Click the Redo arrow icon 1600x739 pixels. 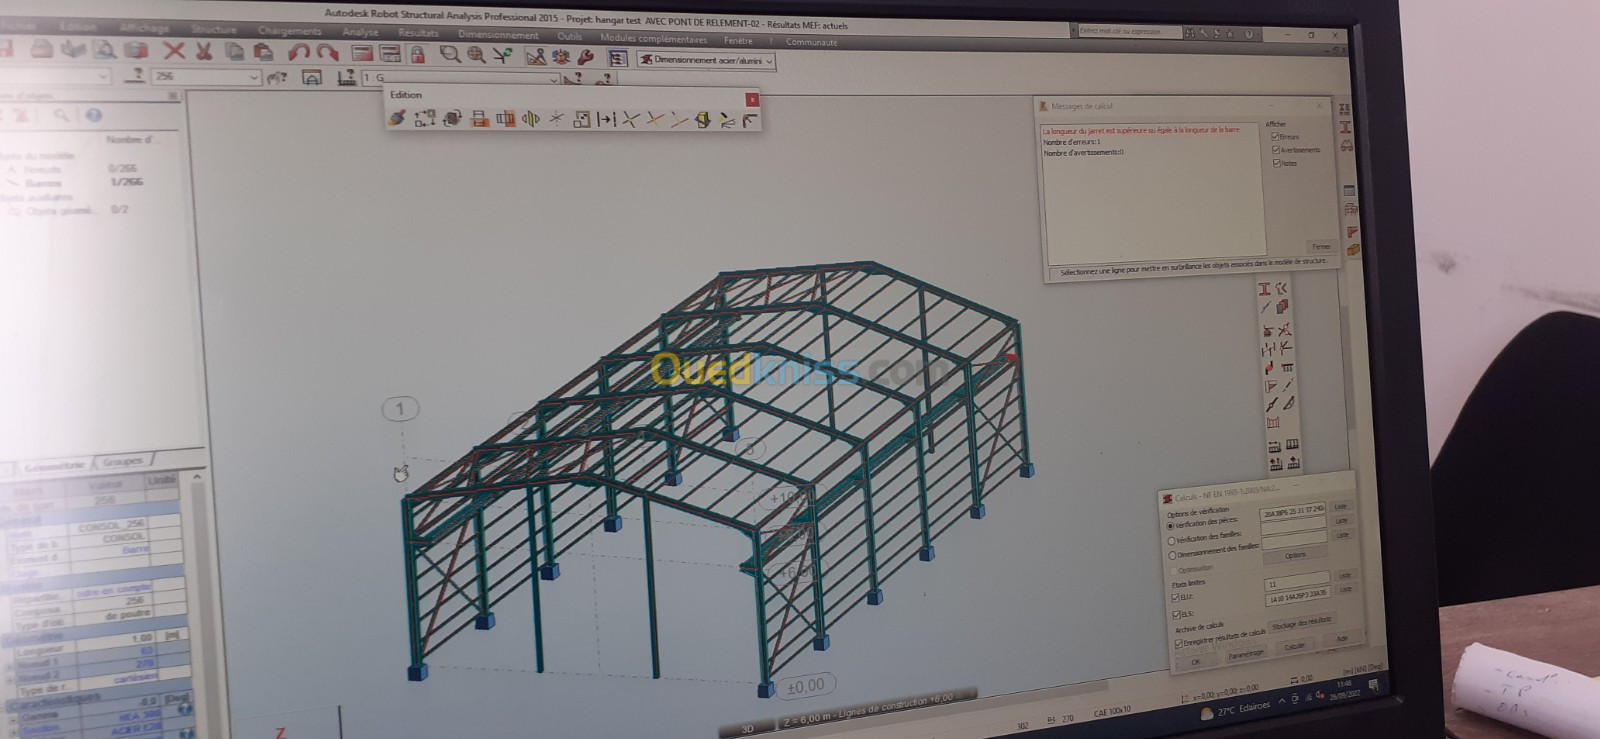pyautogui.click(x=326, y=52)
